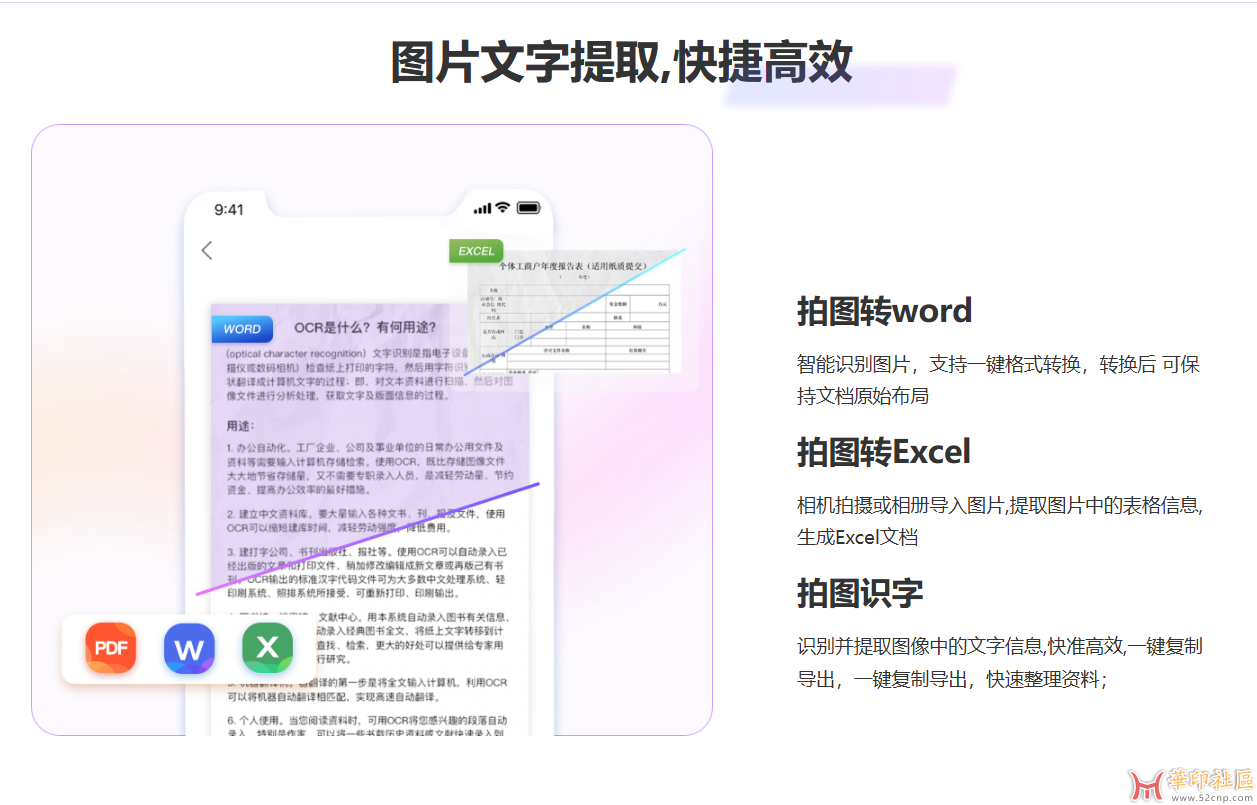Click the green EXCEL badge

click(476, 251)
